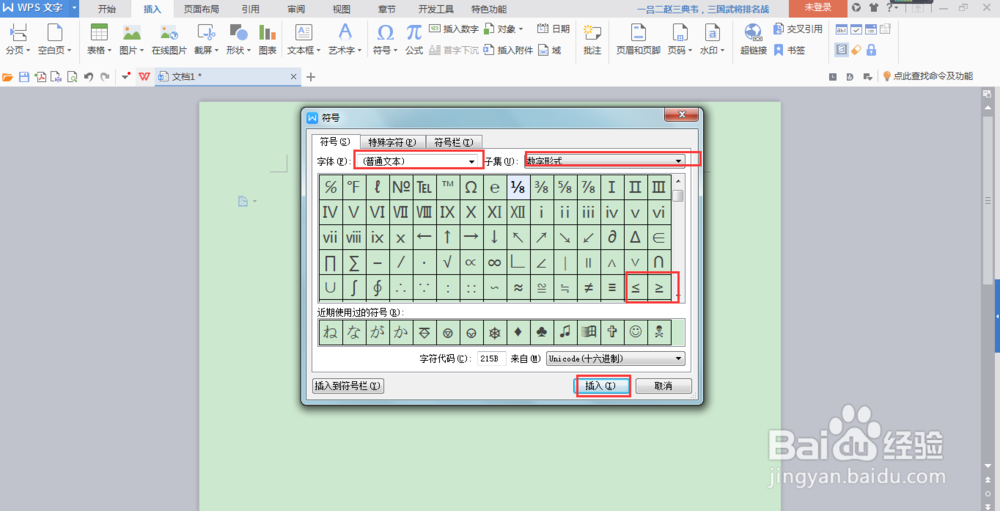Click the open folder icon in quick toolbar
Image resolution: width=1000 pixels, height=511 pixels.
click(x=8, y=77)
